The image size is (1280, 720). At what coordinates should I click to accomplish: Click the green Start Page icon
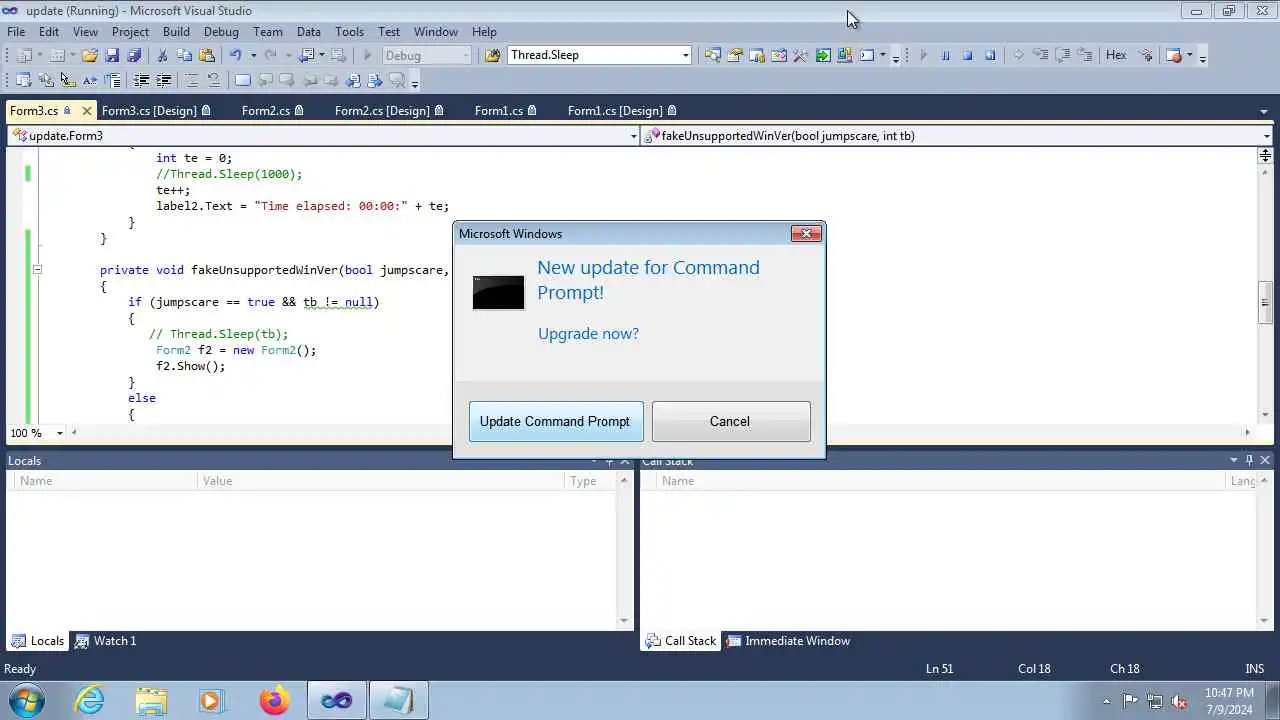tap(822, 56)
